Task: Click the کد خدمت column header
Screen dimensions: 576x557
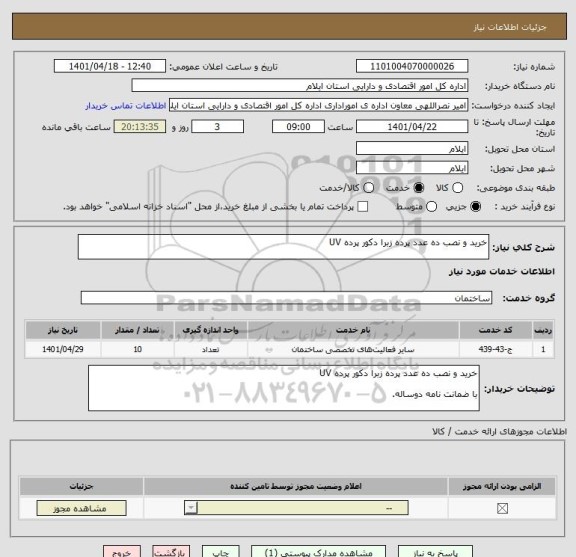Action: pyautogui.click(x=495, y=330)
